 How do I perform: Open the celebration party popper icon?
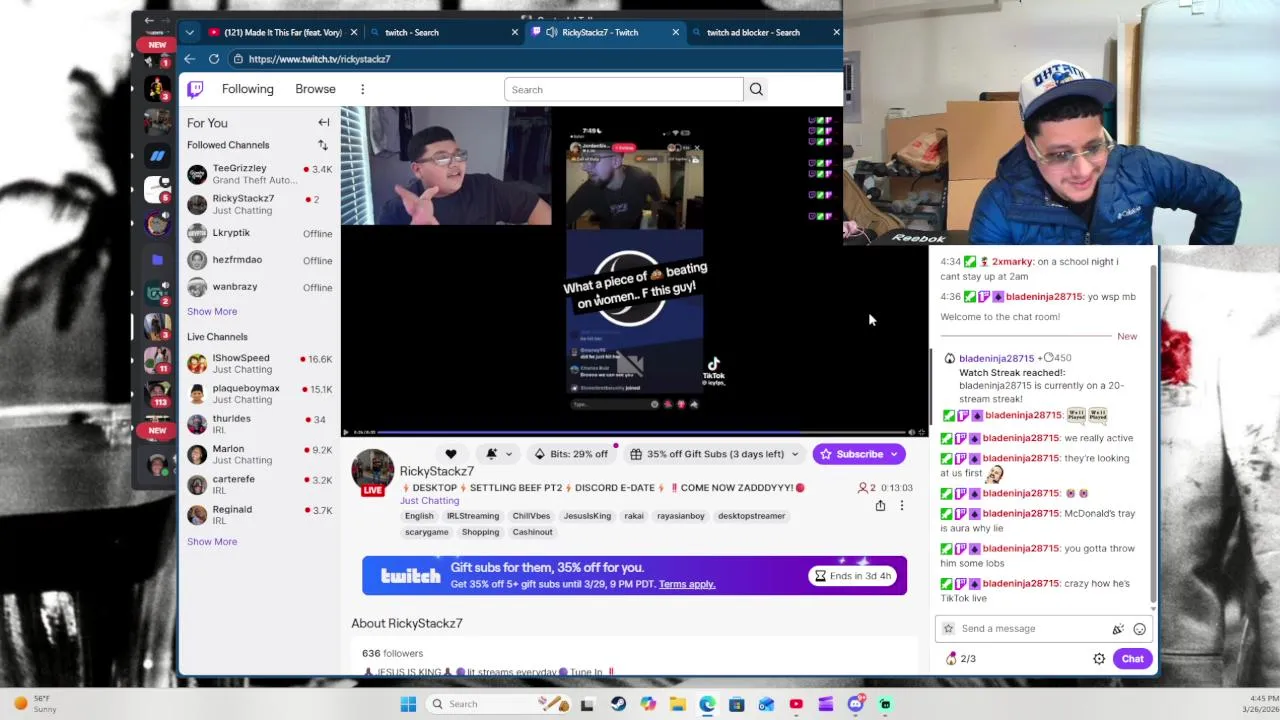point(1118,629)
